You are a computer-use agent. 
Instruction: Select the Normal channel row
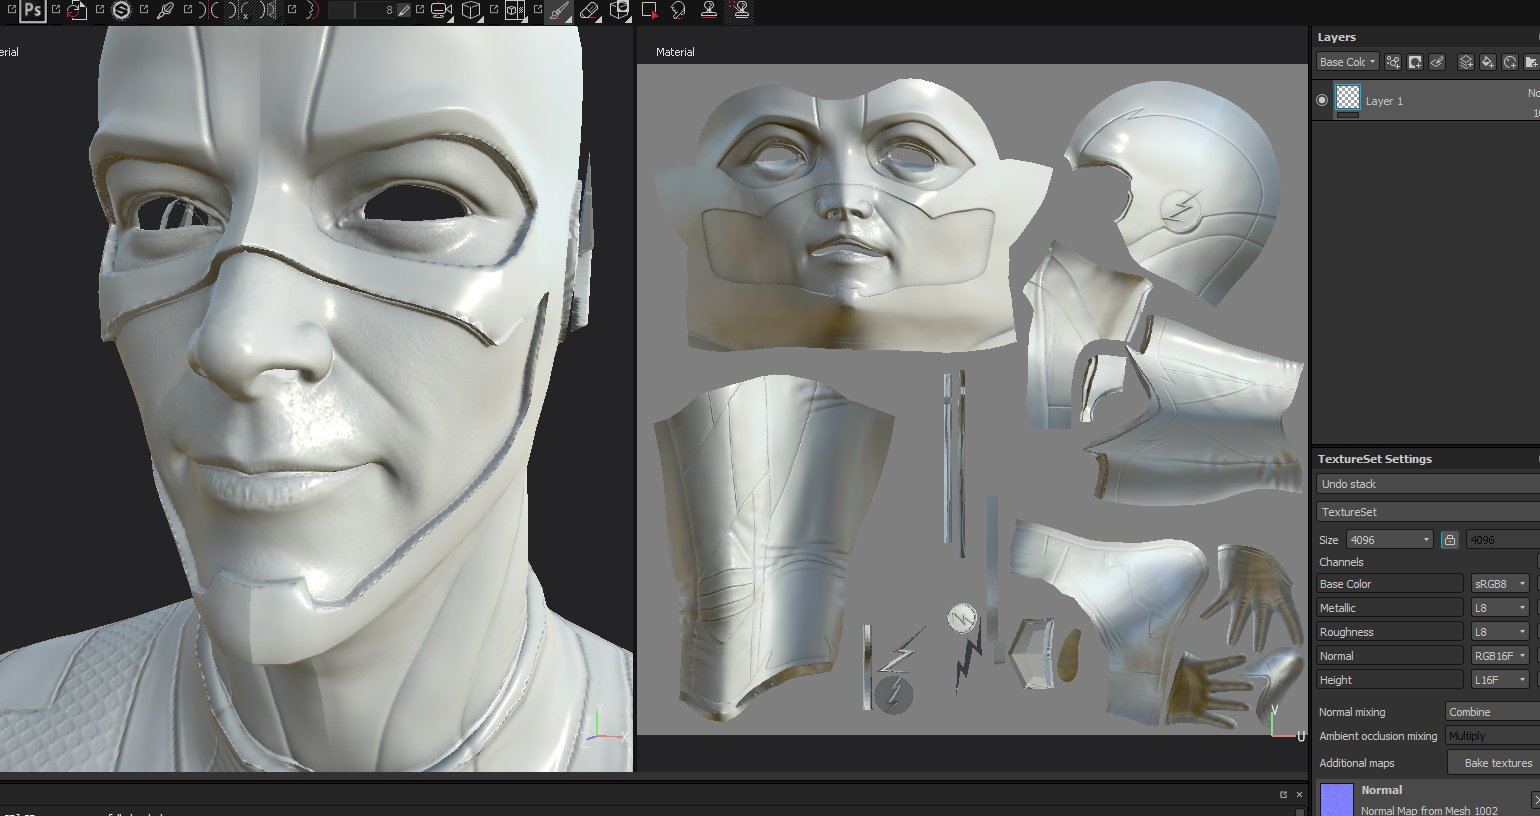coord(1390,656)
